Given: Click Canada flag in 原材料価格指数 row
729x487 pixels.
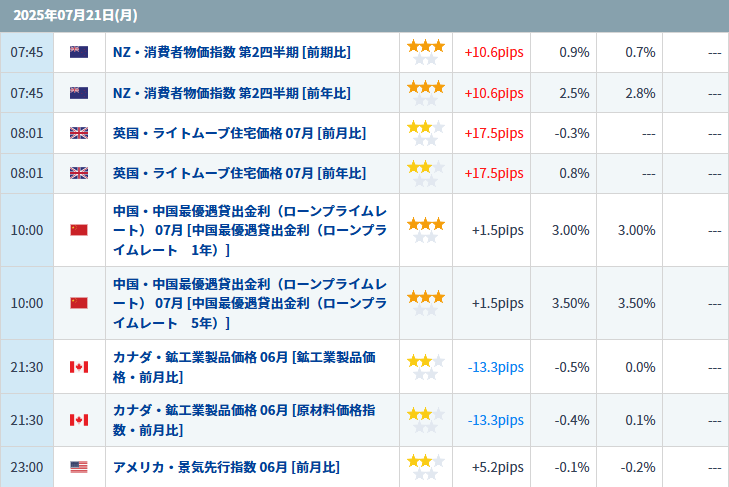Looking at the screenshot, I should coord(79,420).
